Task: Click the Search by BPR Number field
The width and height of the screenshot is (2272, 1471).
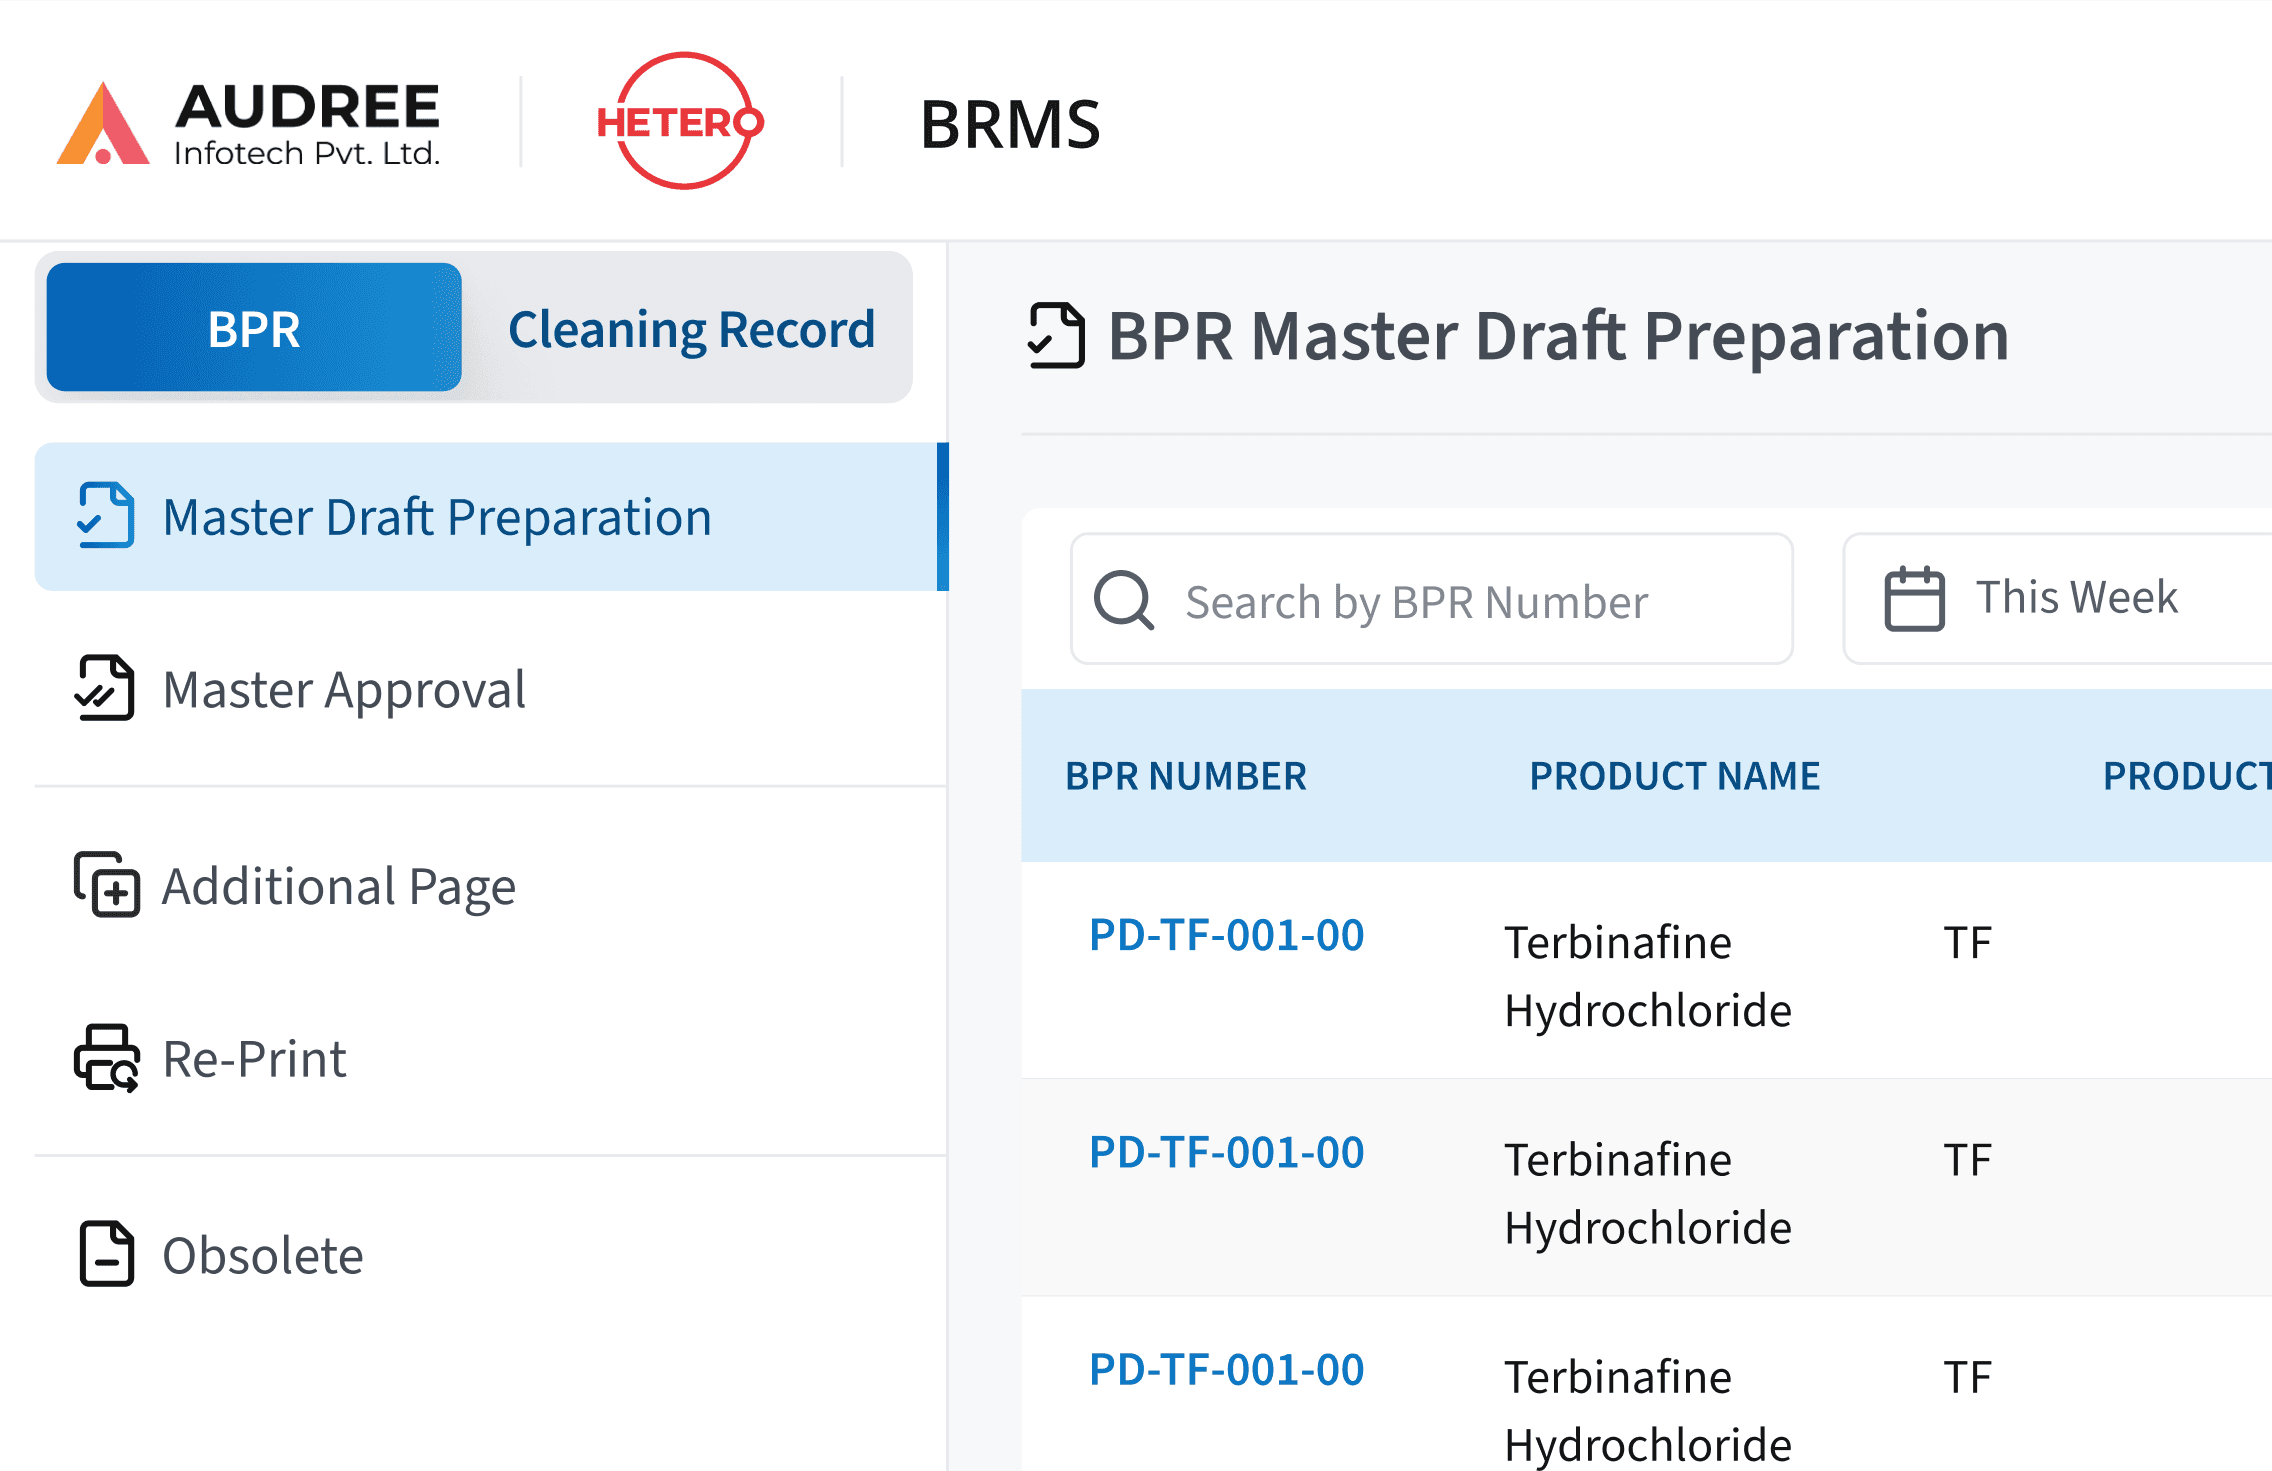Action: (1417, 600)
